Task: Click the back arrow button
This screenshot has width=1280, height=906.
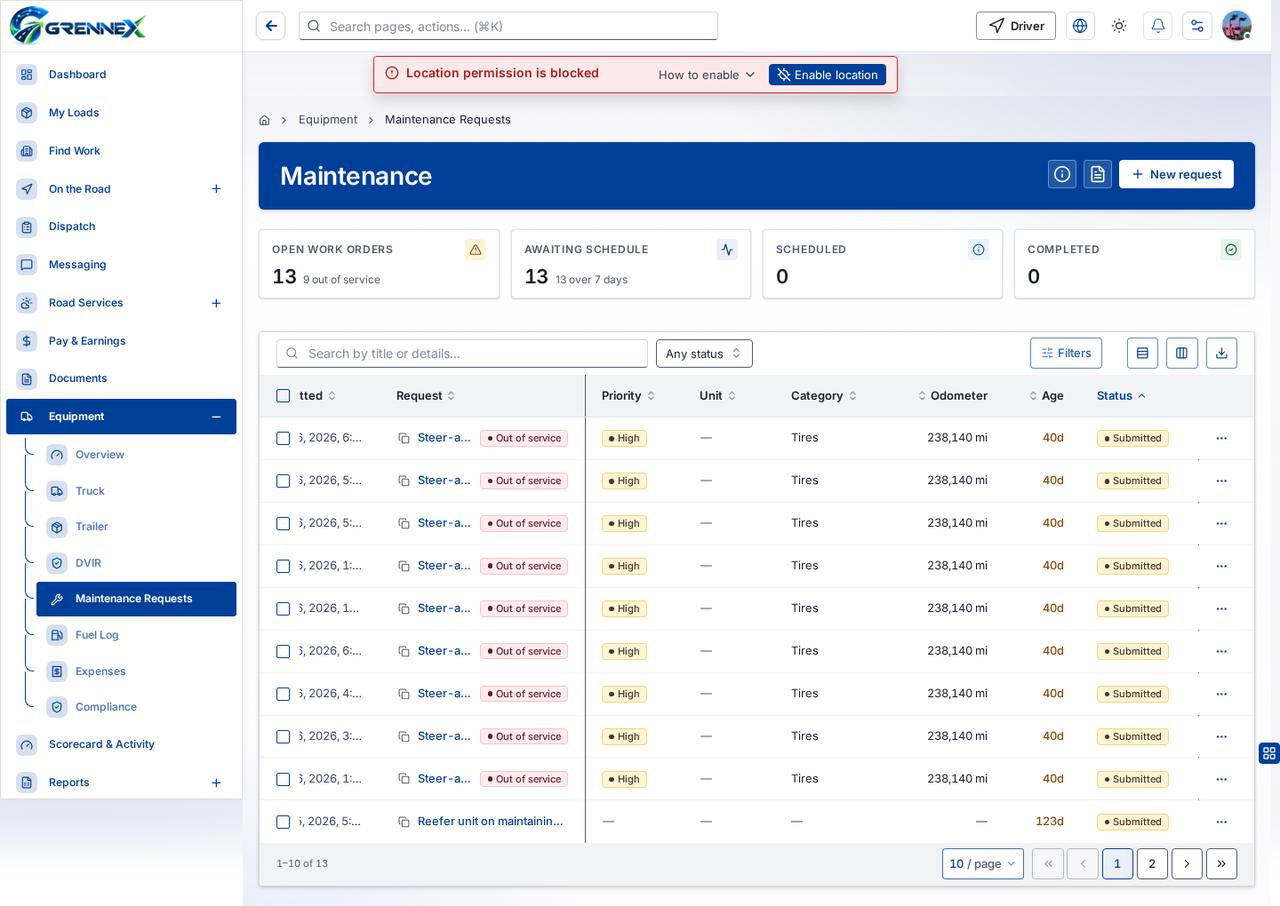Action: 271,26
